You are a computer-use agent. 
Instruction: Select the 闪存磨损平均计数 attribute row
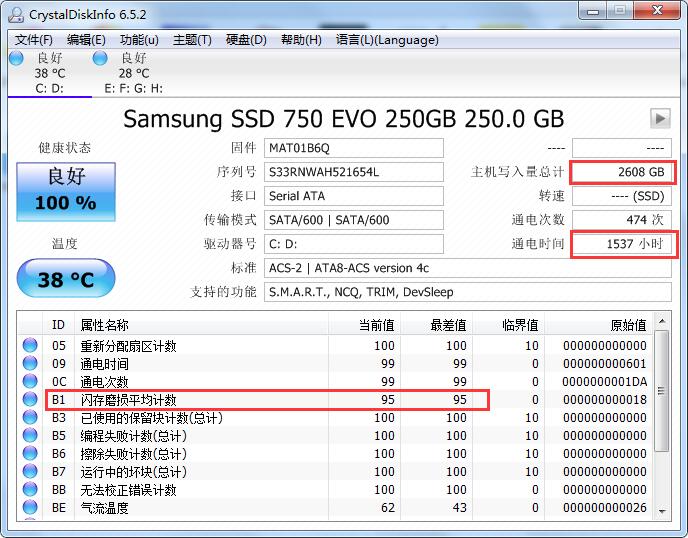(x=336, y=399)
